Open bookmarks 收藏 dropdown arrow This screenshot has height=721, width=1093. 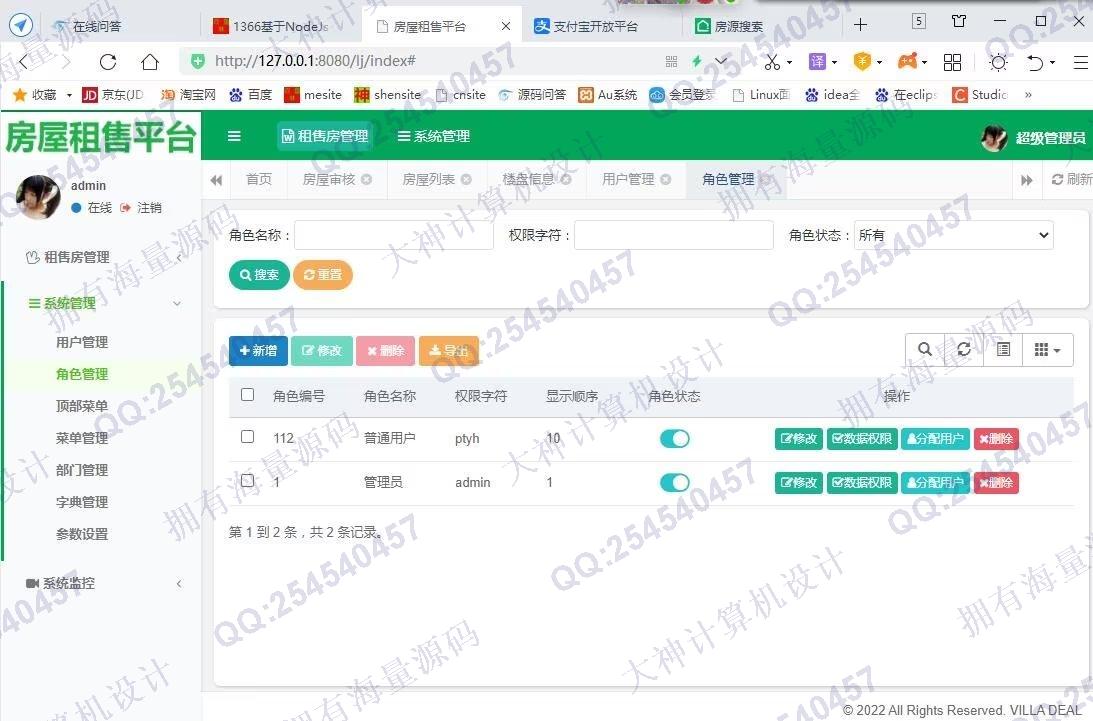[x=69, y=95]
